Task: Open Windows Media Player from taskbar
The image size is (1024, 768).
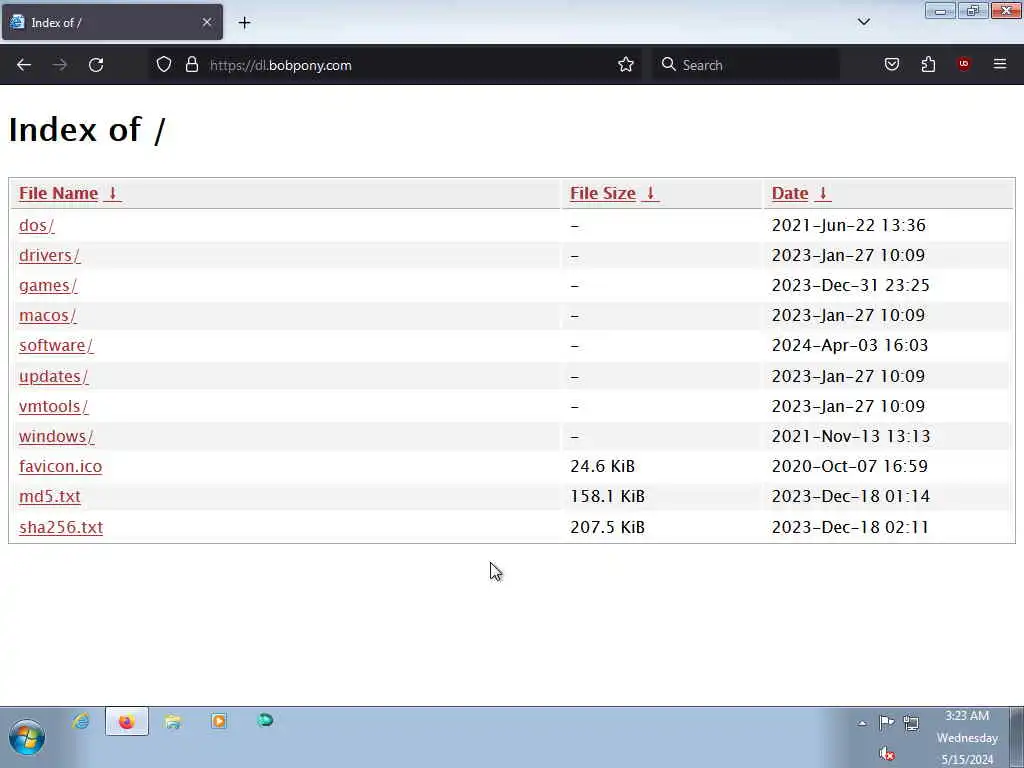Action: pyautogui.click(x=219, y=721)
